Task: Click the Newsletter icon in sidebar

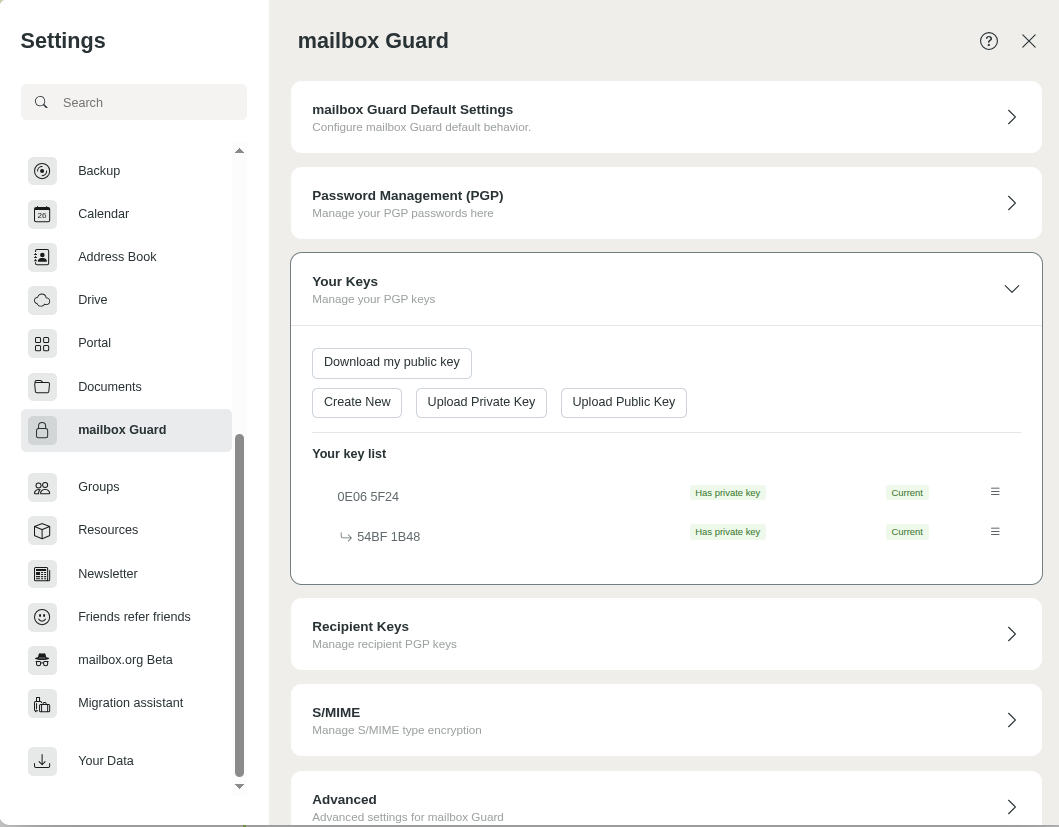Action: point(42,574)
